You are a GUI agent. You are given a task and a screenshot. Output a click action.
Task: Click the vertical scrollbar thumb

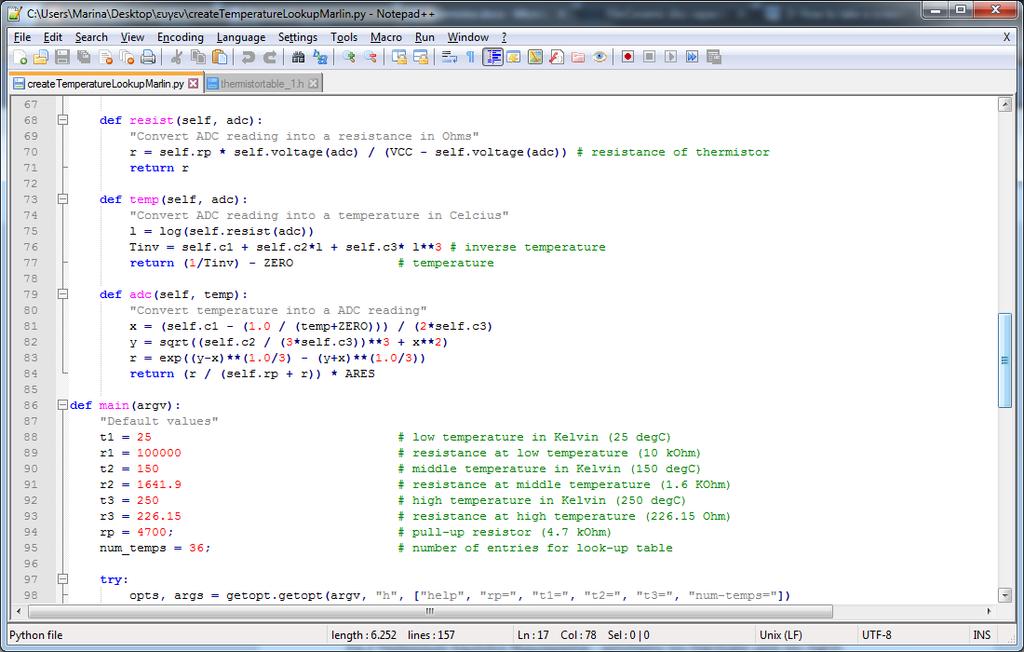tap(1005, 360)
